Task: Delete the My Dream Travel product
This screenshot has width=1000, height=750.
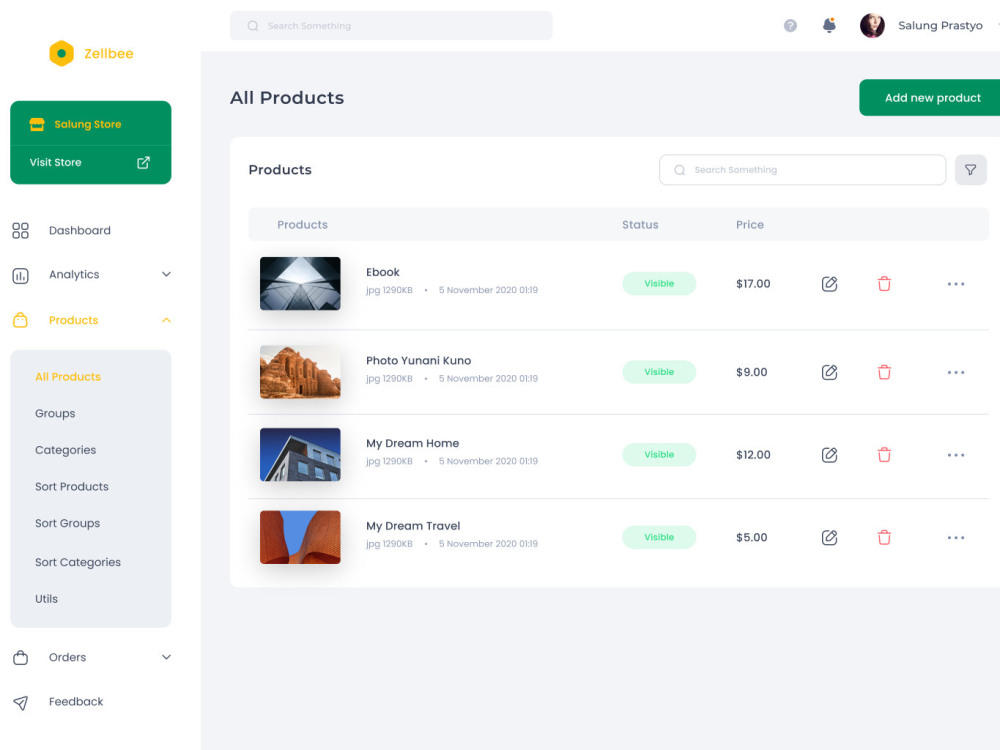Action: tap(884, 538)
